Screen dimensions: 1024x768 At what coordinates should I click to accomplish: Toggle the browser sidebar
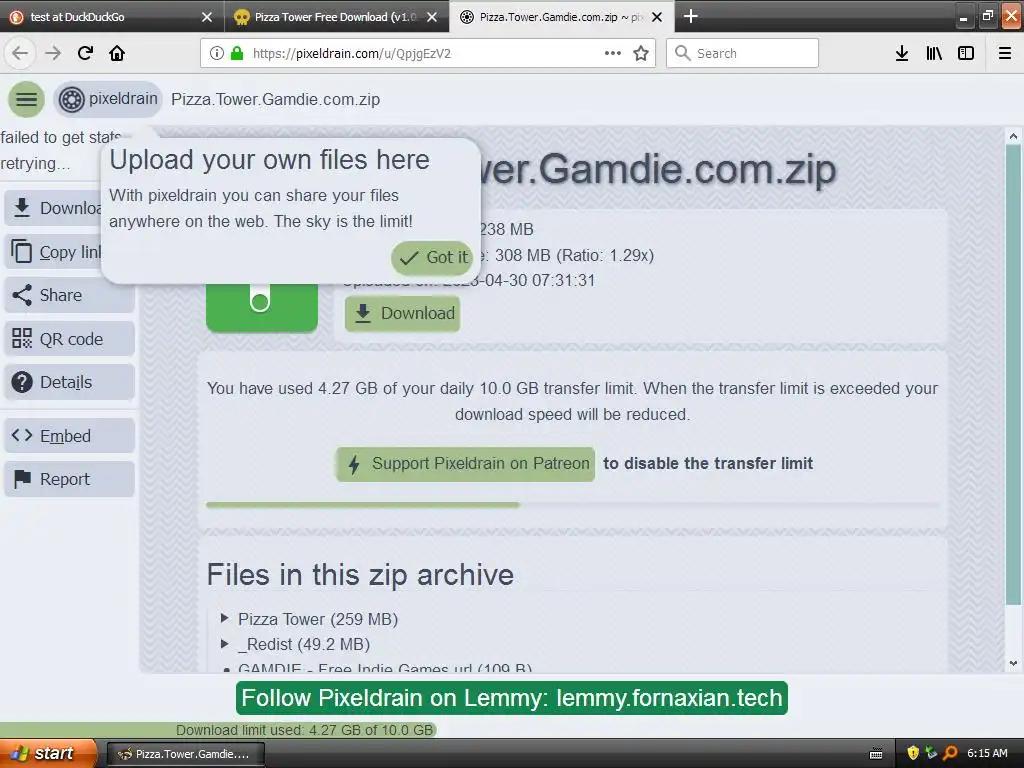click(x=966, y=53)
